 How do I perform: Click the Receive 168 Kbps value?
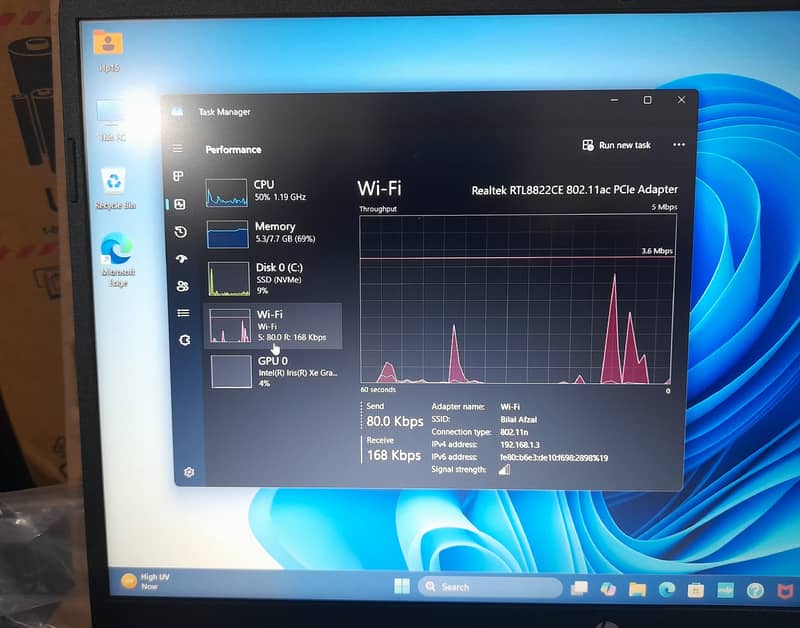(x=394, y=455)
